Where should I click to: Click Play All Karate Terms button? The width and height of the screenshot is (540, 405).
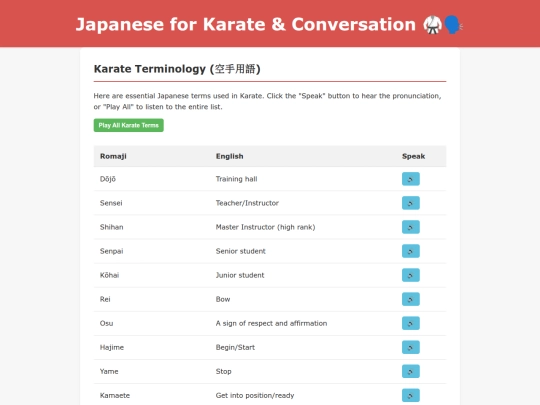[x=128, y=125]
